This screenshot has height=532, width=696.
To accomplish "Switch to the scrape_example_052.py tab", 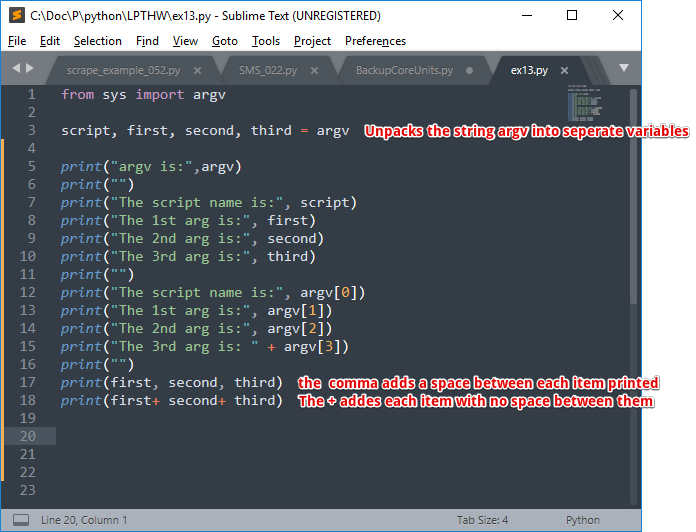I will tap(123, 70).
